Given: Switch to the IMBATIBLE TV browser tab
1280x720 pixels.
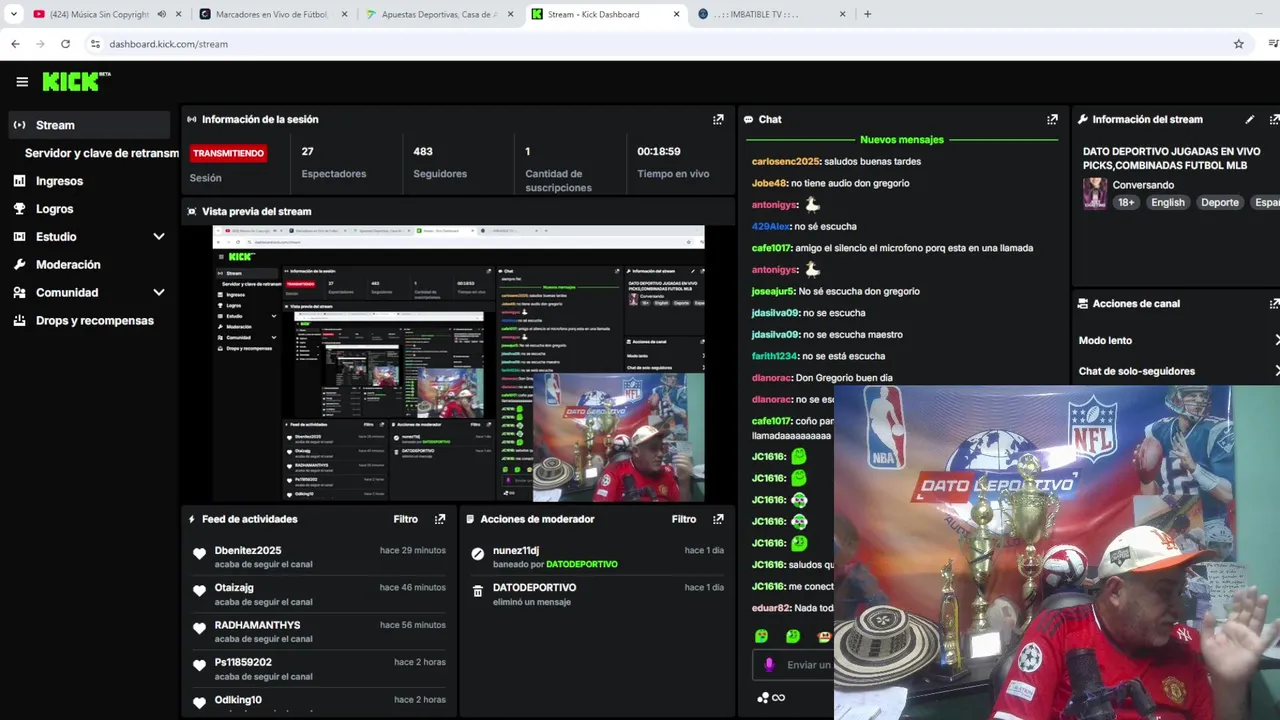Looking at the screenshot, I should coord(770,14).
